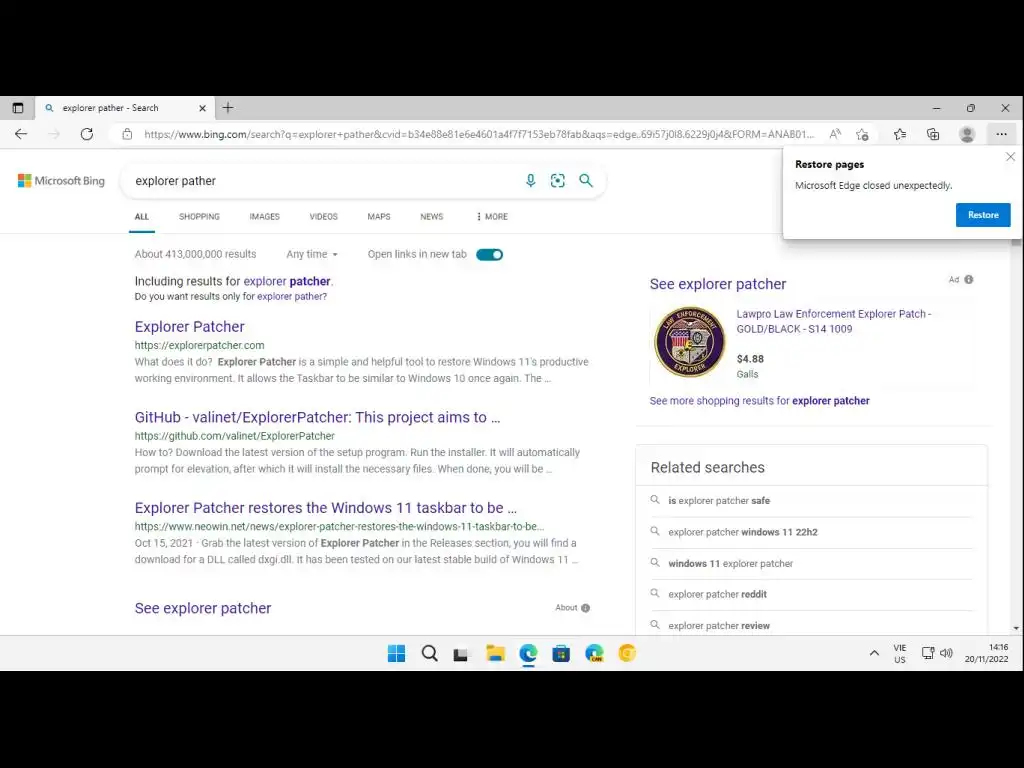The image size is (1024, 768).
Task: Switch to the MAPS tab
Action: 379,216
